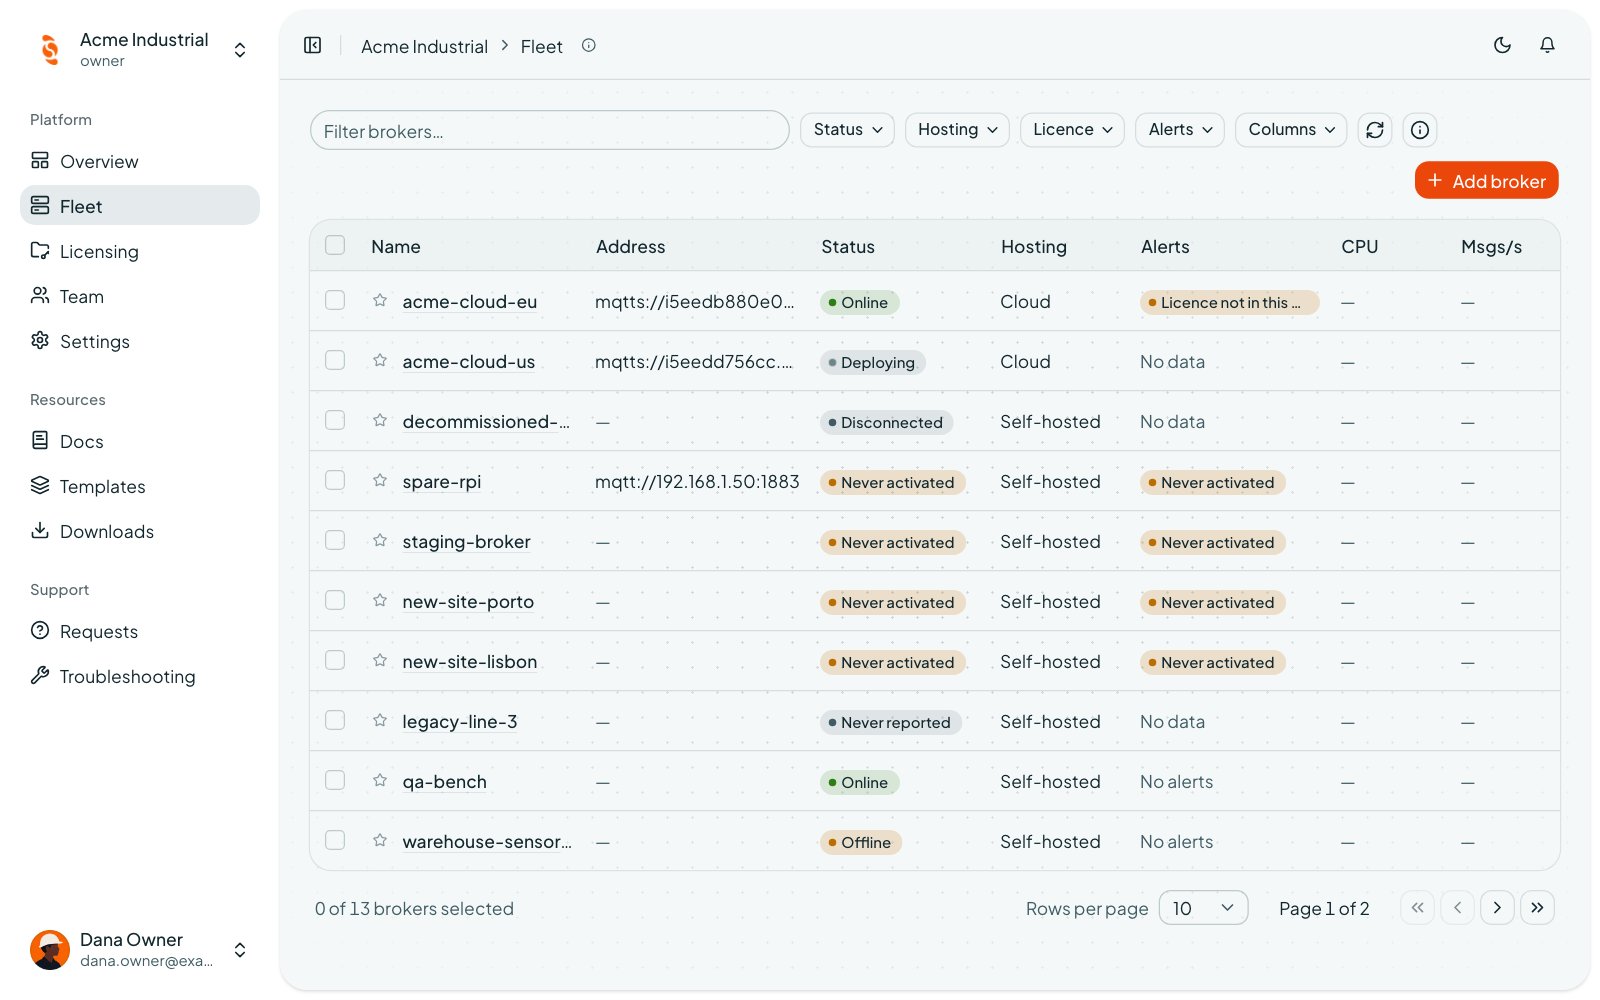
Task: Go to Licensing in sidebar
Action: point(140,251)
